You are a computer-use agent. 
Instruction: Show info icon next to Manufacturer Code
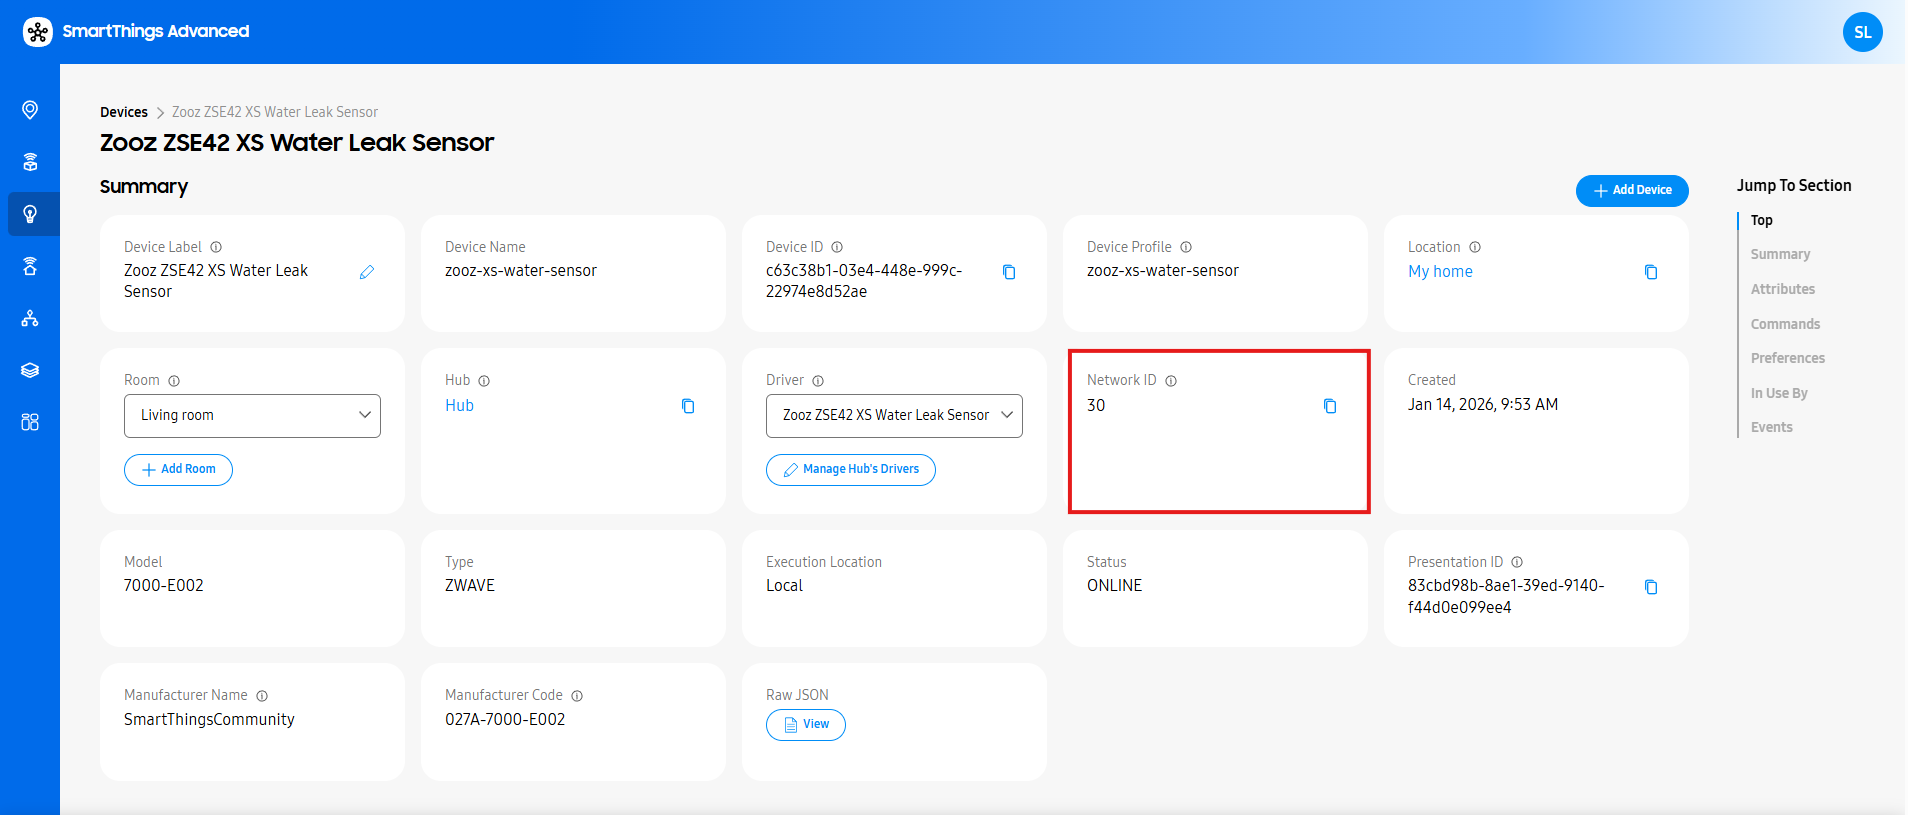point(577,696)
